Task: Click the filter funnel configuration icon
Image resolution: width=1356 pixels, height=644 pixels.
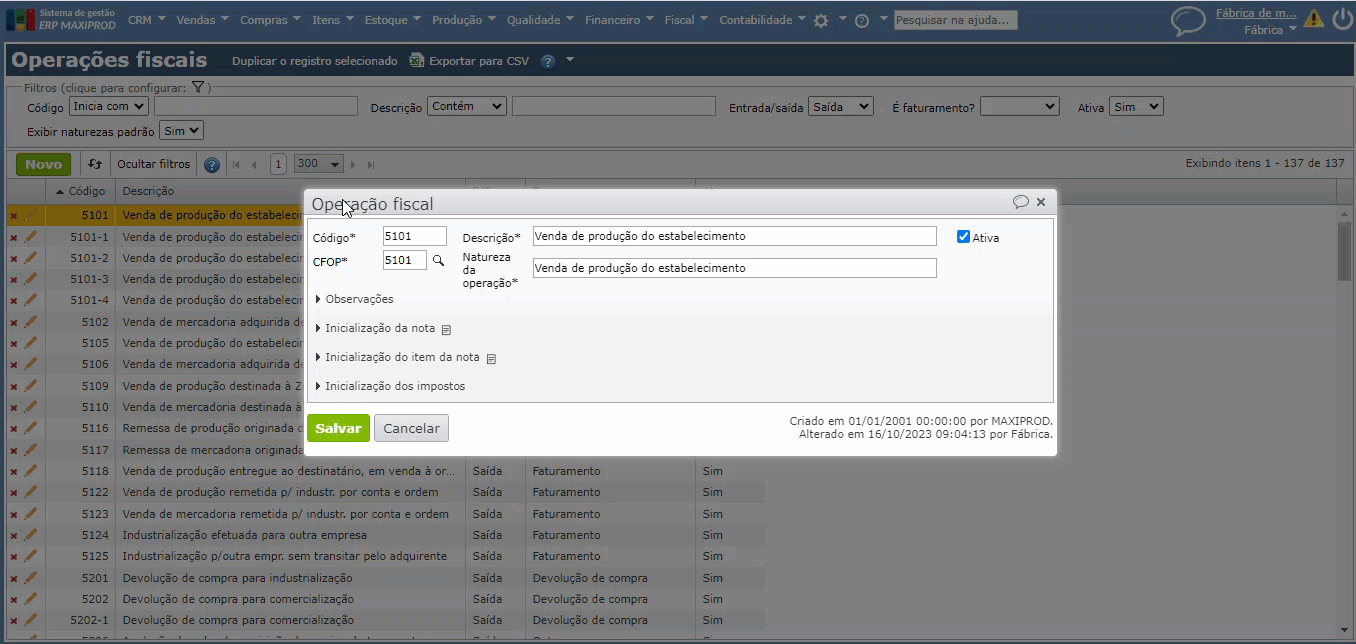Action: tap(198, 88)
